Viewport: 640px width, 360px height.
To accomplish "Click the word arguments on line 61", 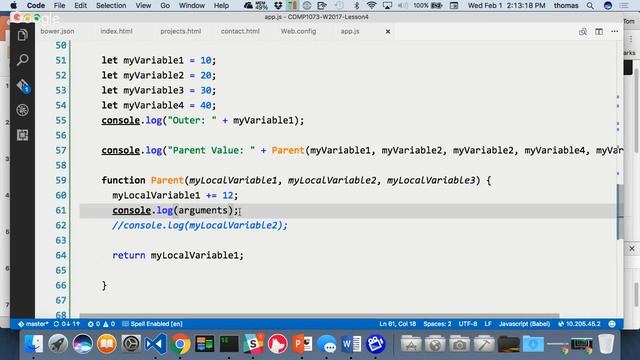I will 202,210.
